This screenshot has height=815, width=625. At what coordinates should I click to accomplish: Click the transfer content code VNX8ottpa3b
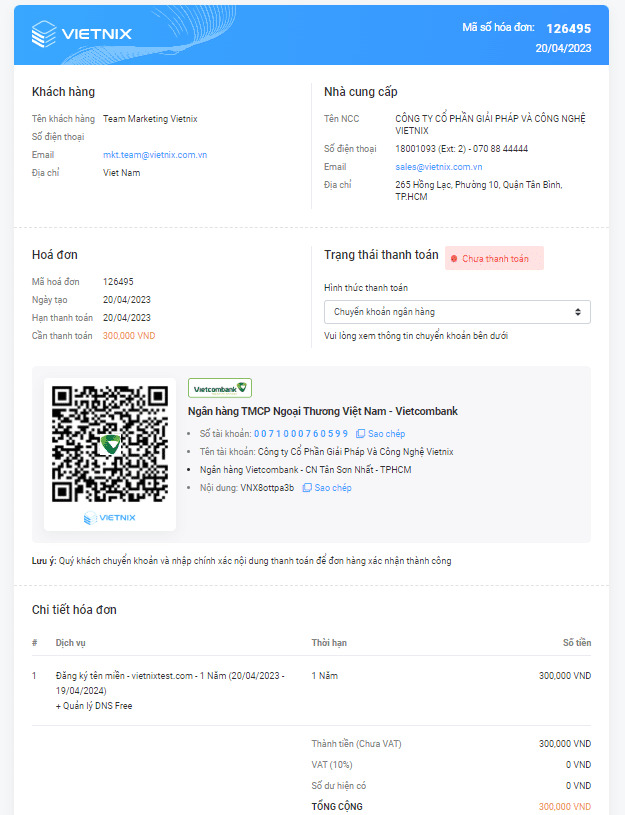click(x=267, y=488)
